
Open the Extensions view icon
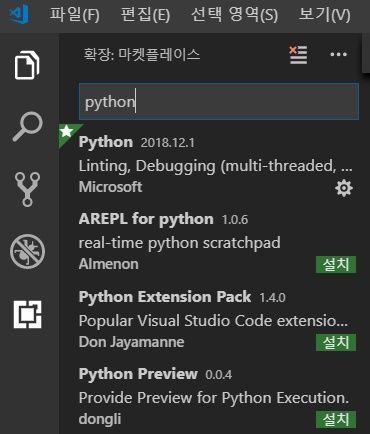point(28,314)
